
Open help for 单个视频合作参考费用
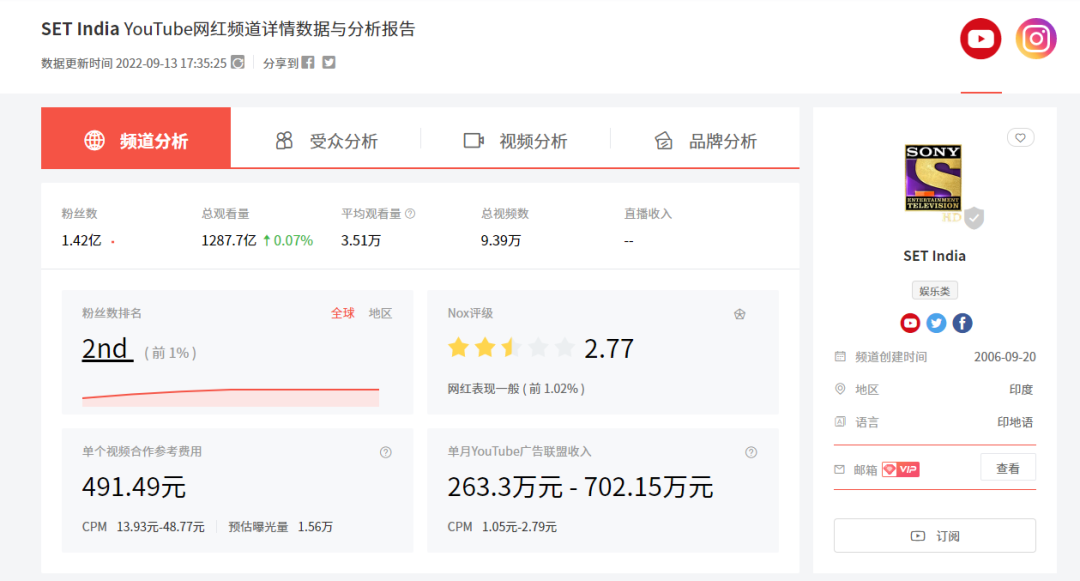(386, 452)
